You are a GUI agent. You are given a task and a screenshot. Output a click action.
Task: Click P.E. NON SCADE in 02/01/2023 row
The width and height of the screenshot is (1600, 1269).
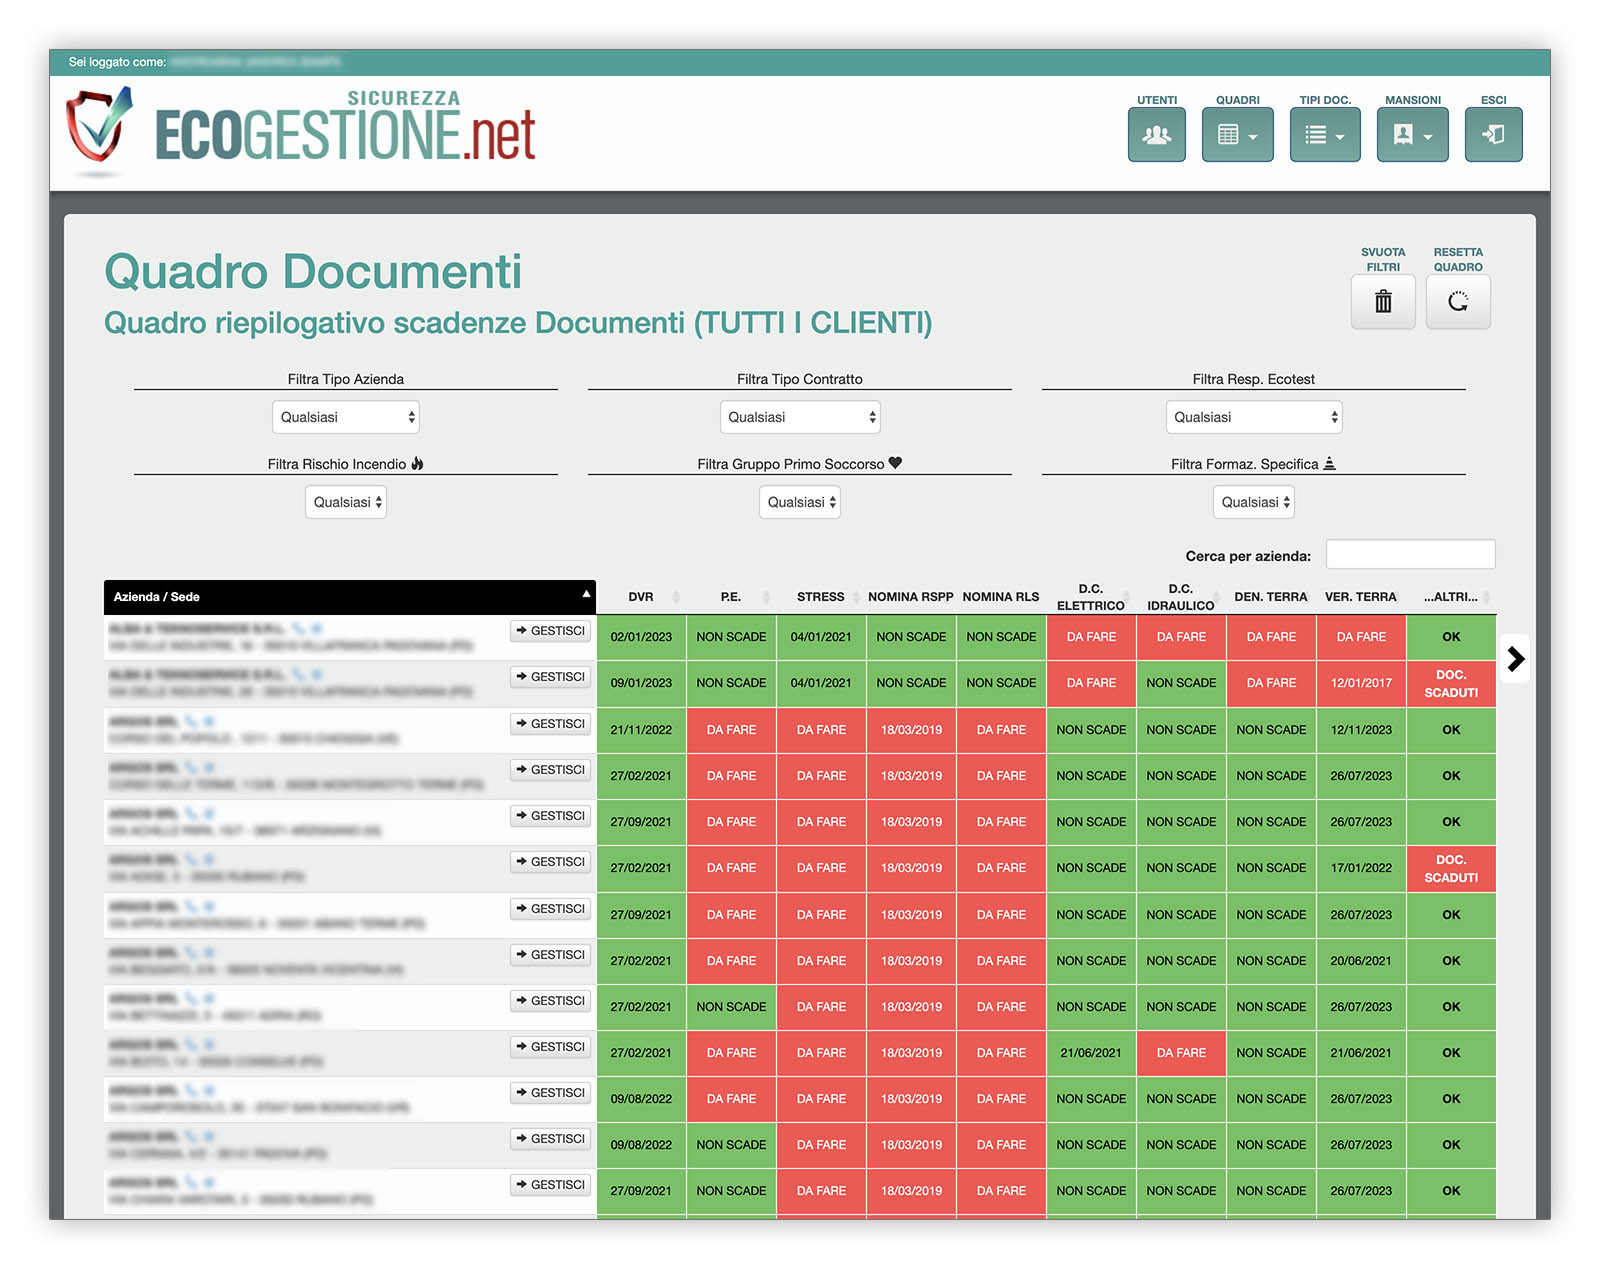pos(731,637)
